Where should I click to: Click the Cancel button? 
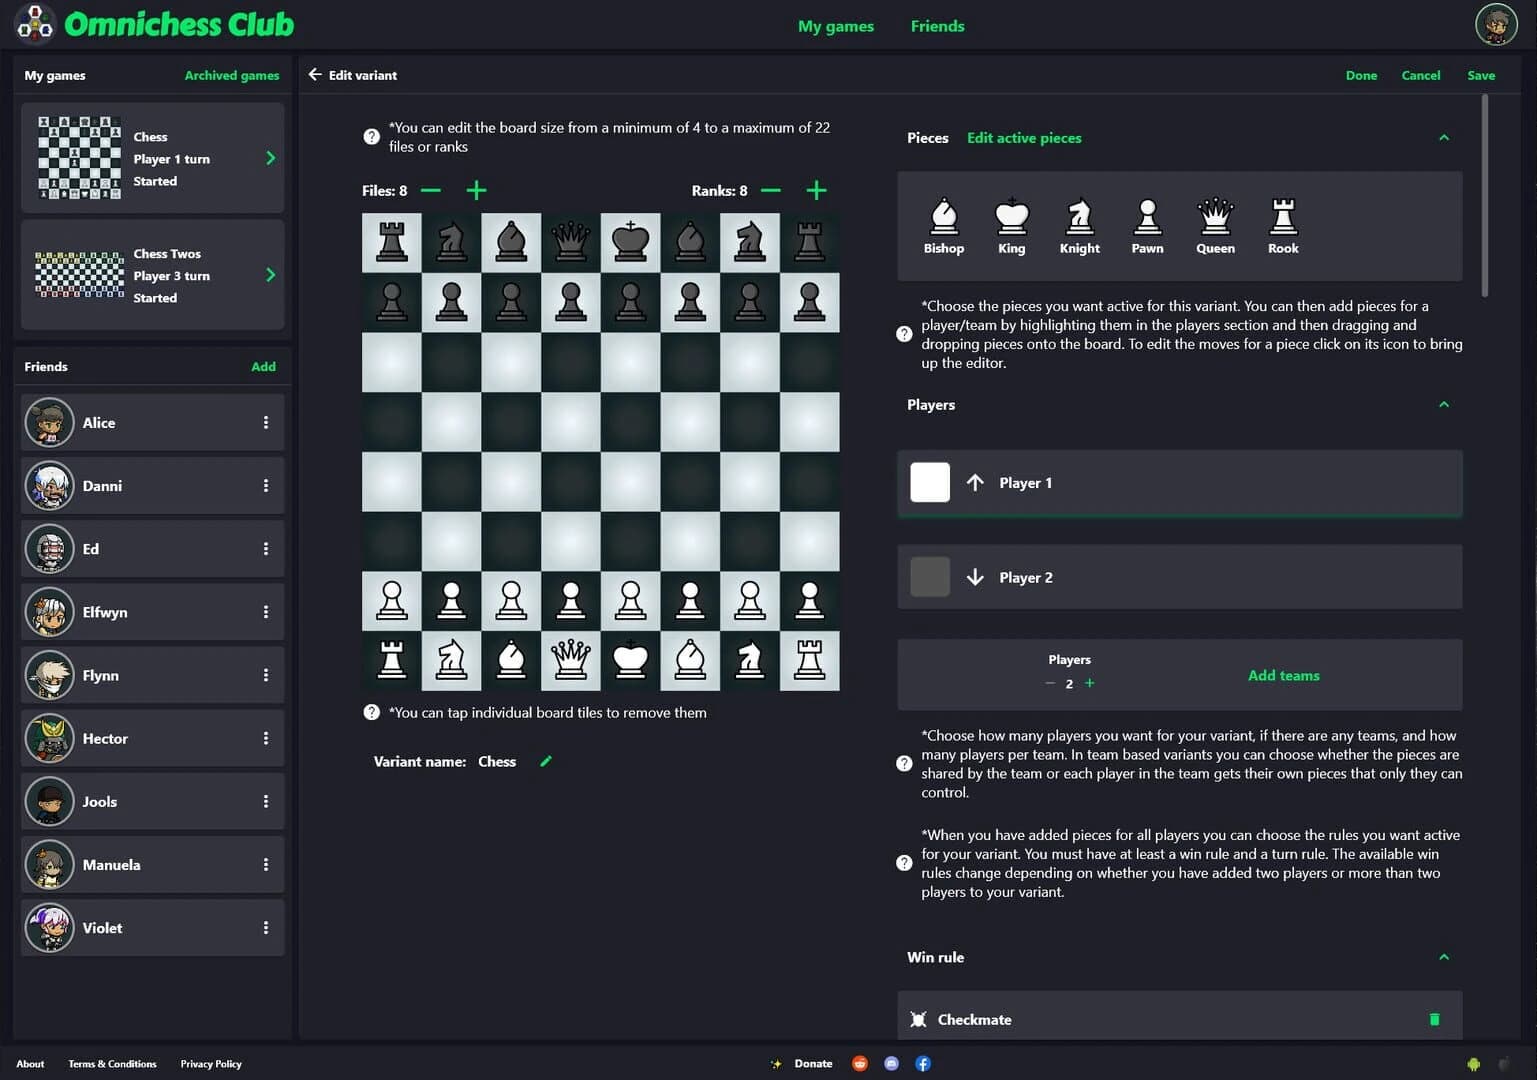[1421, 75]
